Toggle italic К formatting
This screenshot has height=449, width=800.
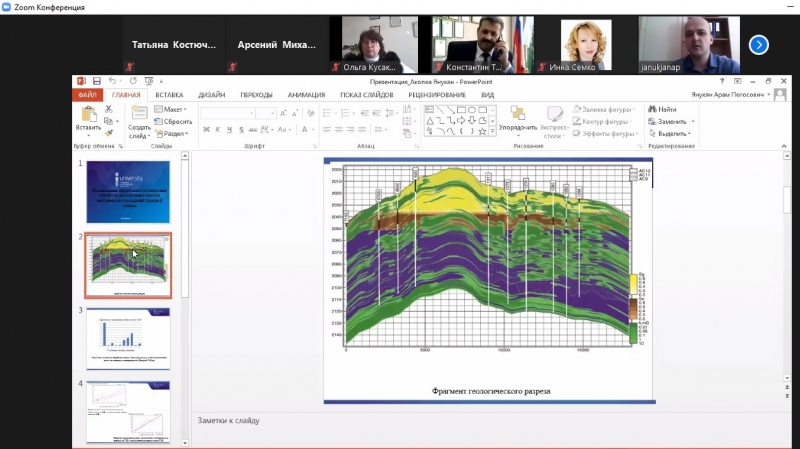tap(217, 129)
